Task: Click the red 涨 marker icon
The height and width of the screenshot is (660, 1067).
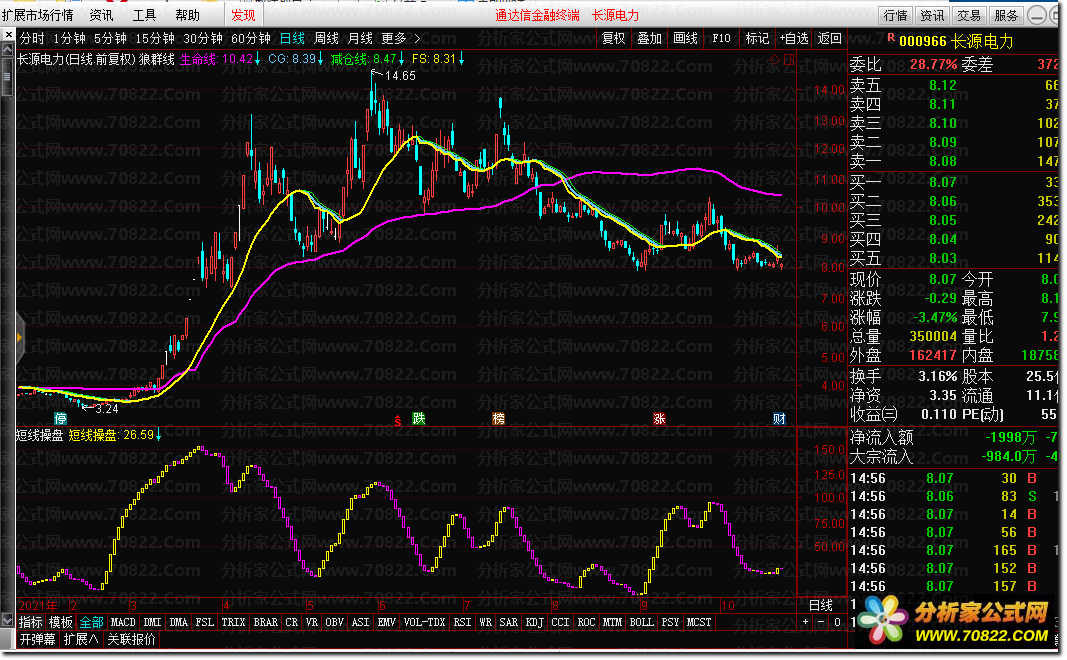Action: [x=659, y=418]
